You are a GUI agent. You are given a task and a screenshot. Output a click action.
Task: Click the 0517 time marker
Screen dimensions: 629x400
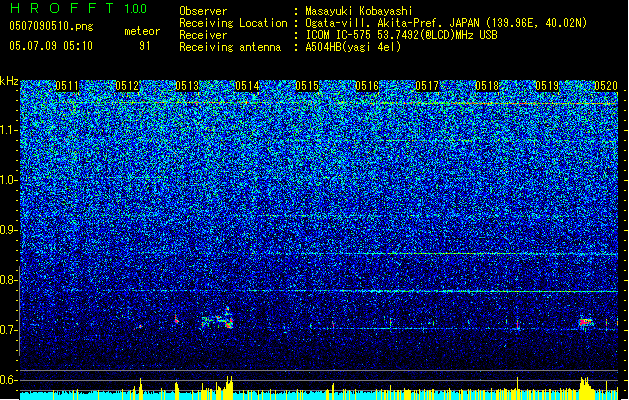427,86
